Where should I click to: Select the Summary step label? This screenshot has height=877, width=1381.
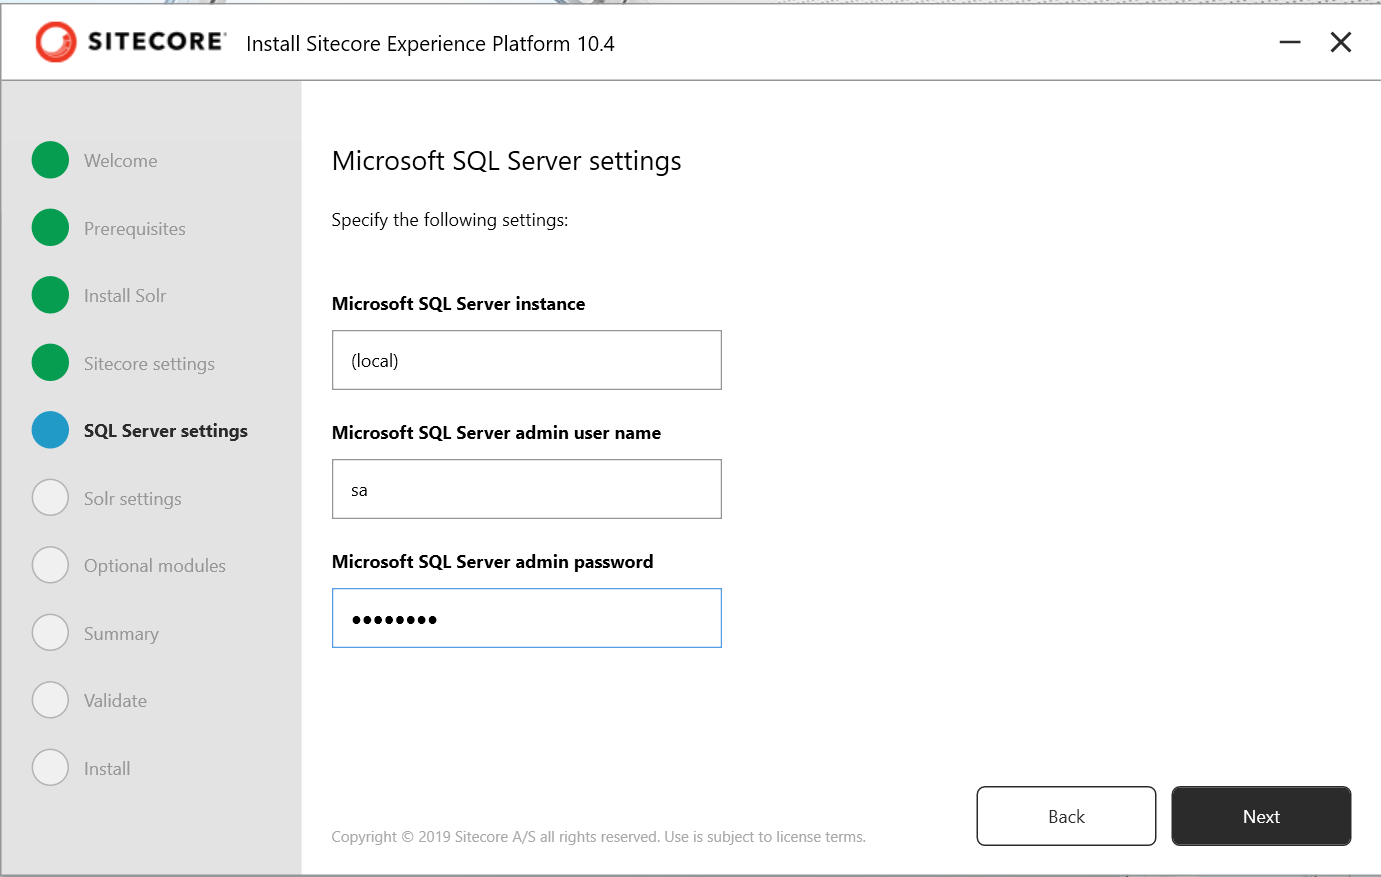(x=121, y=634)
